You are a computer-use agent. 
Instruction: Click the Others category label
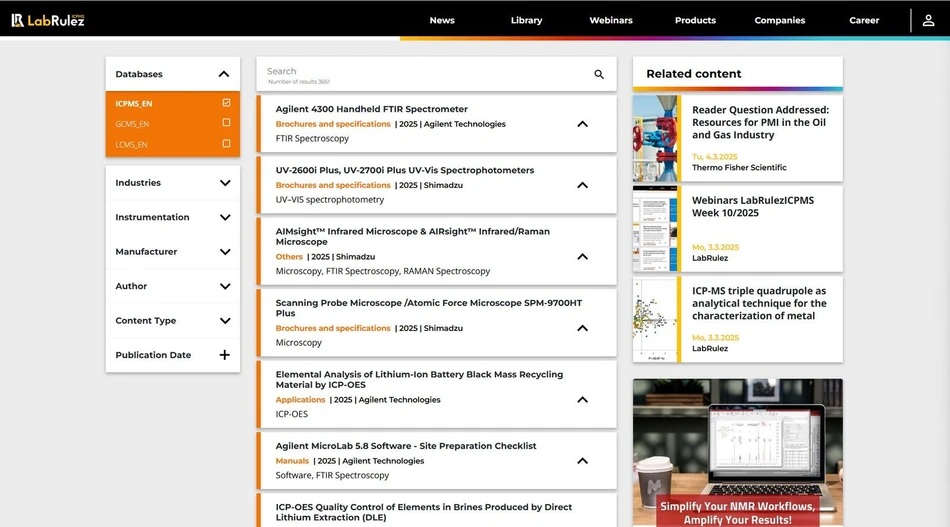(x=289, y=257)
